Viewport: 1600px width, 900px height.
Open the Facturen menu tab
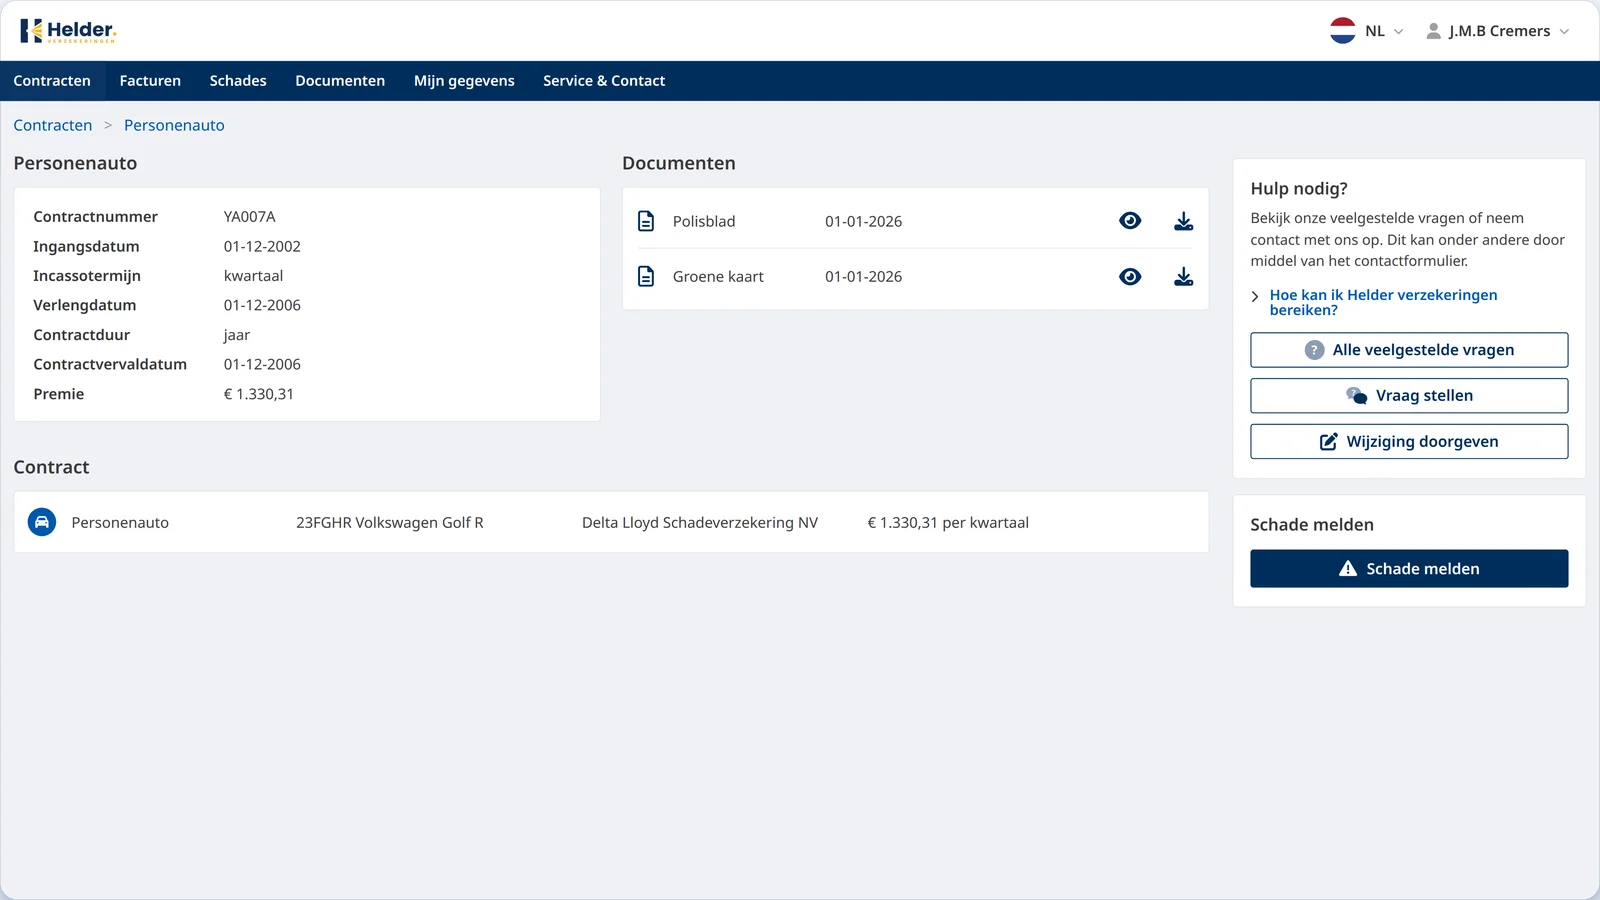(x=150, y=81)
